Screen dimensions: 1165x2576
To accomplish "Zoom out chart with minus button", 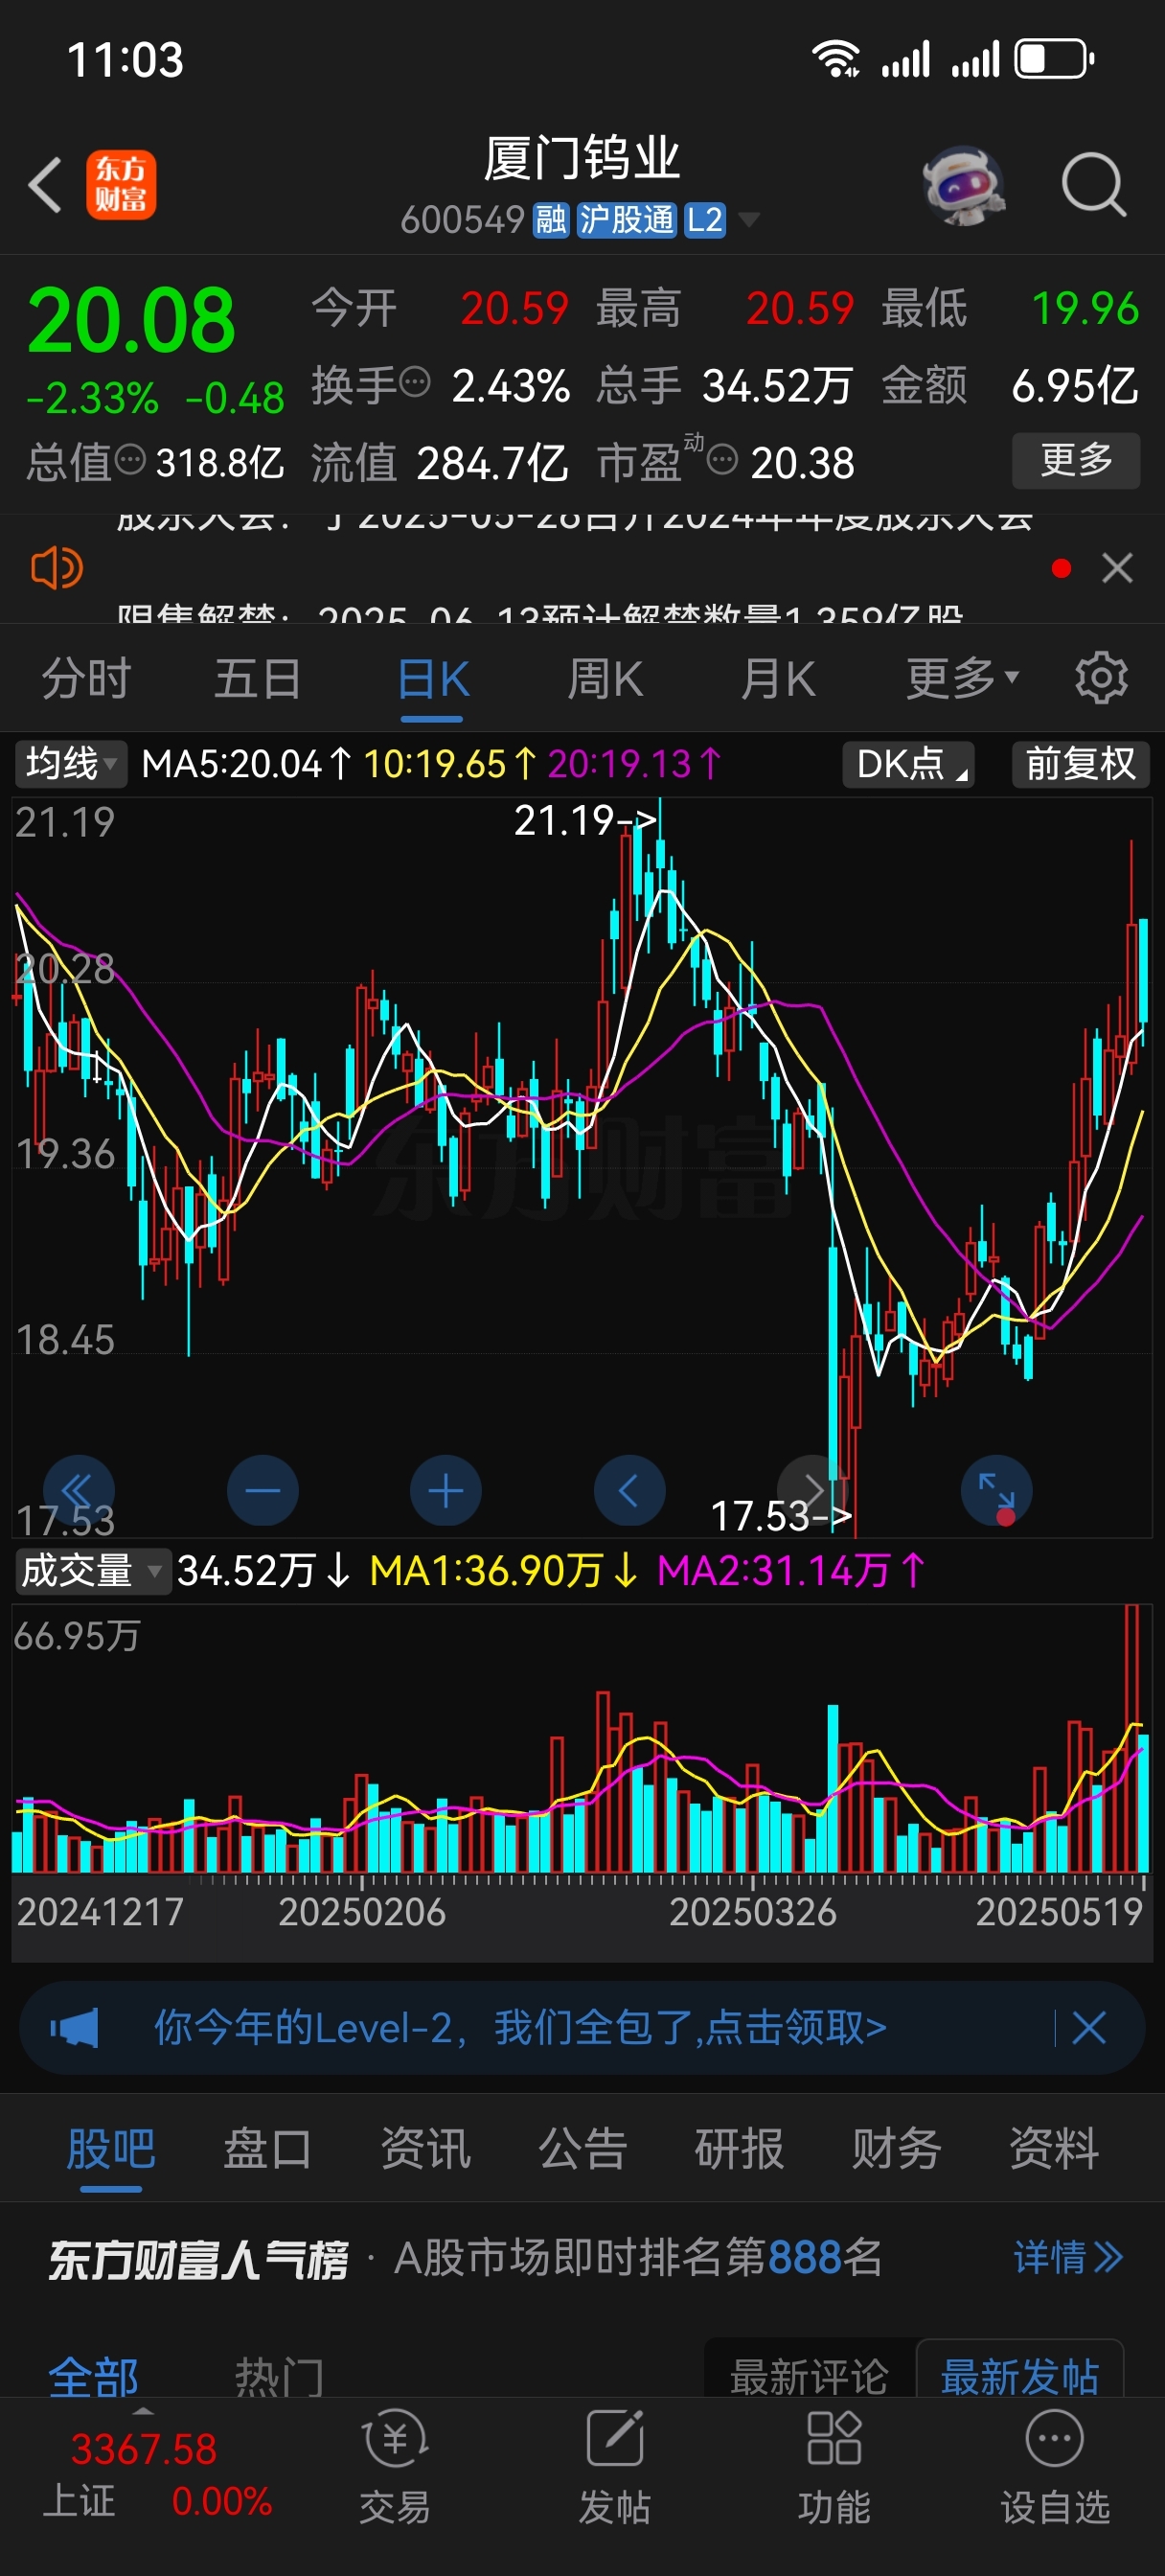I will click(x=263, y=1491).
